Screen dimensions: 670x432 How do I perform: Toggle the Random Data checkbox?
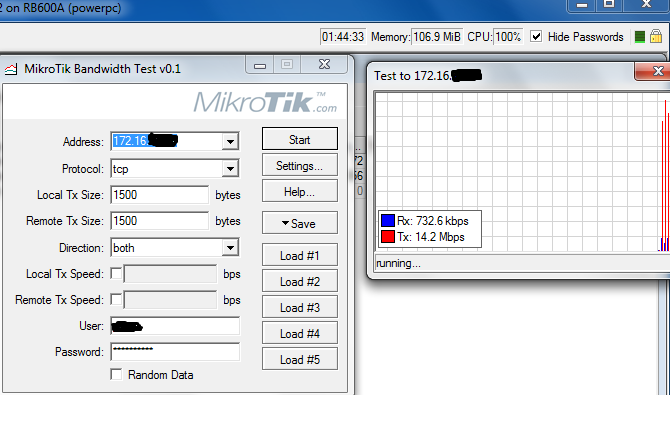click(116, 374)
